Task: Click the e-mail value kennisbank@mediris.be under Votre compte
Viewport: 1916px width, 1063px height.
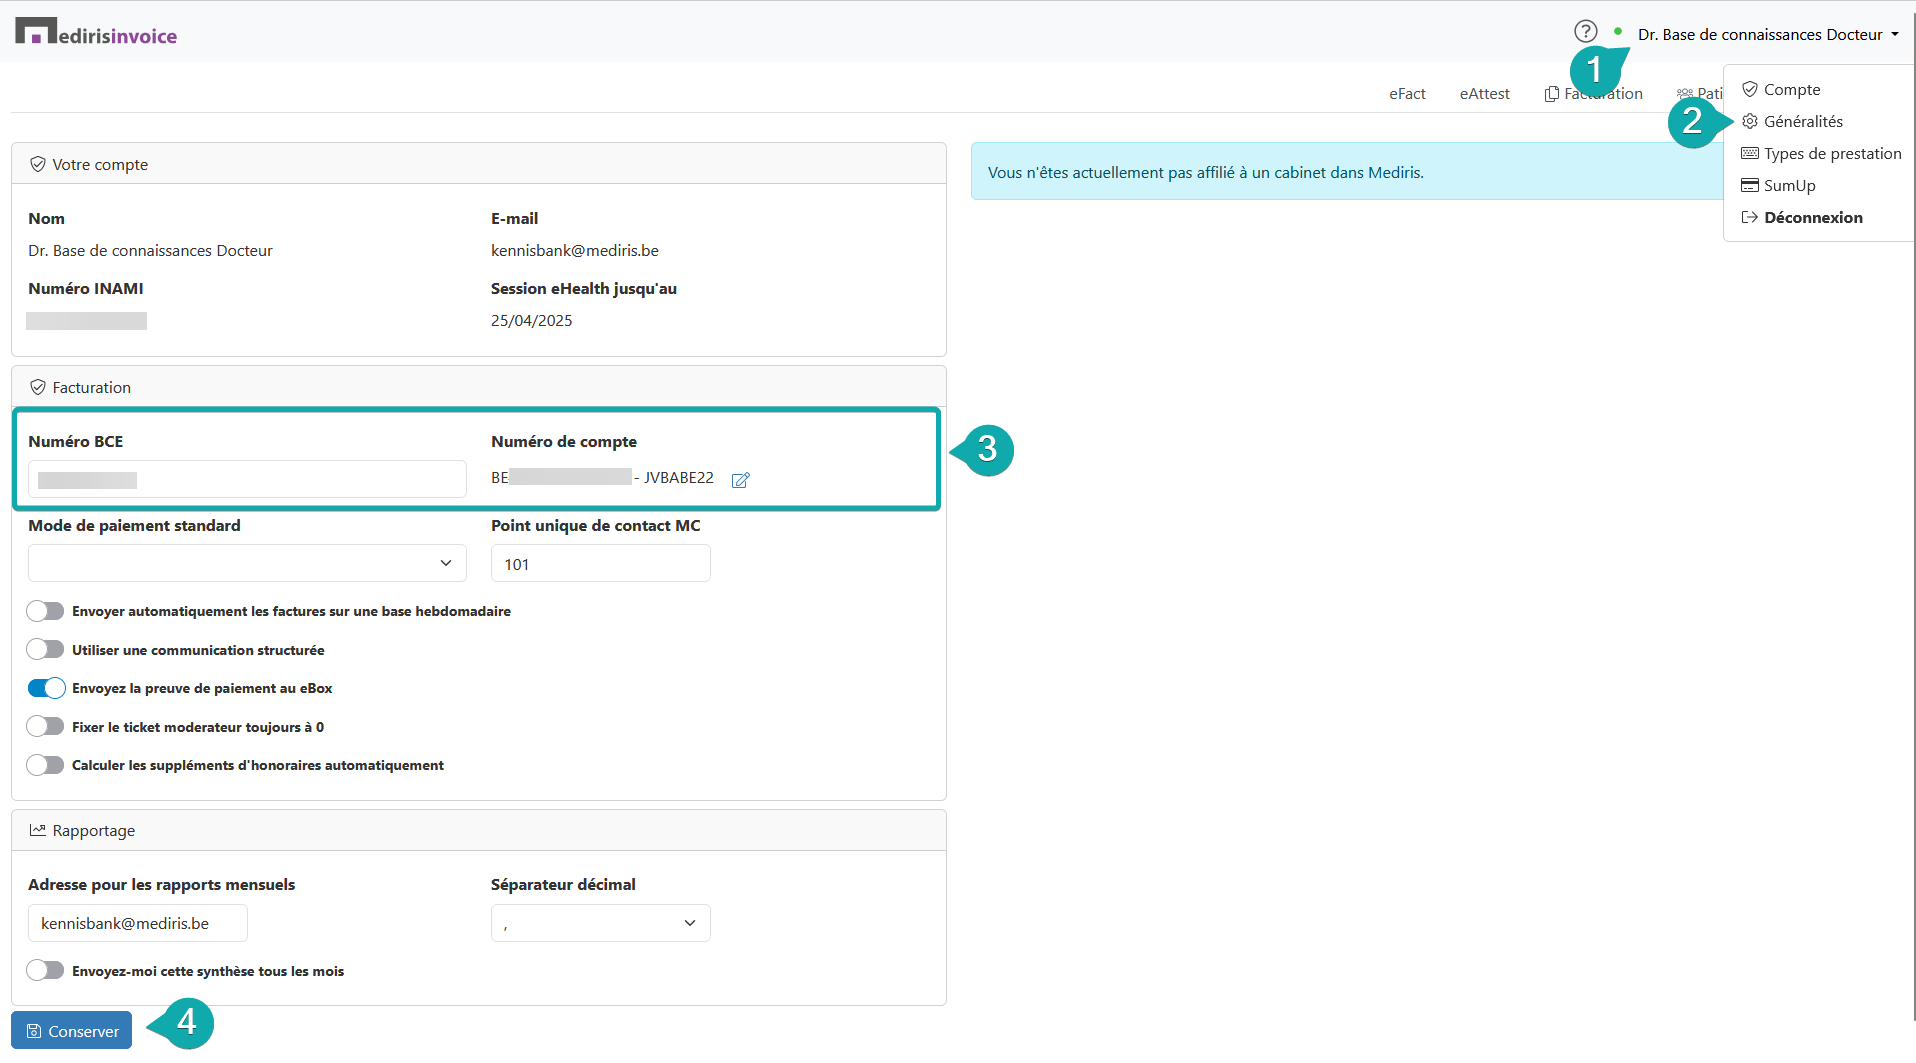Action: pos(575,251)
